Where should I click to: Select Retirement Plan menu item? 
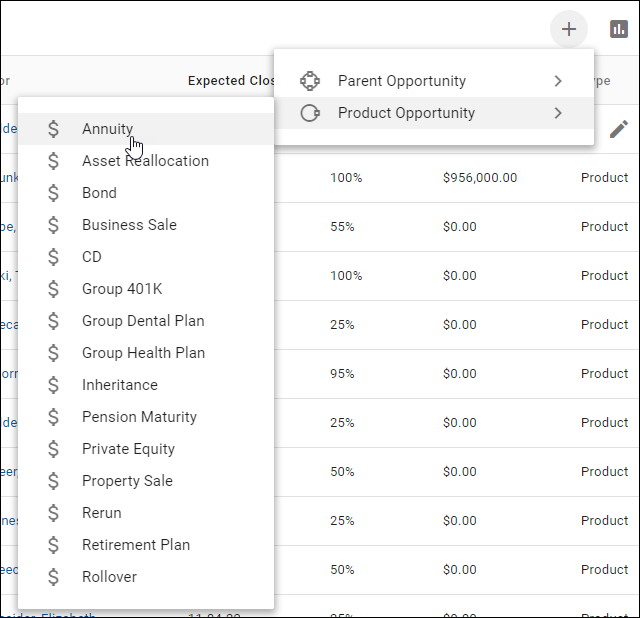(x=136, y=545)
